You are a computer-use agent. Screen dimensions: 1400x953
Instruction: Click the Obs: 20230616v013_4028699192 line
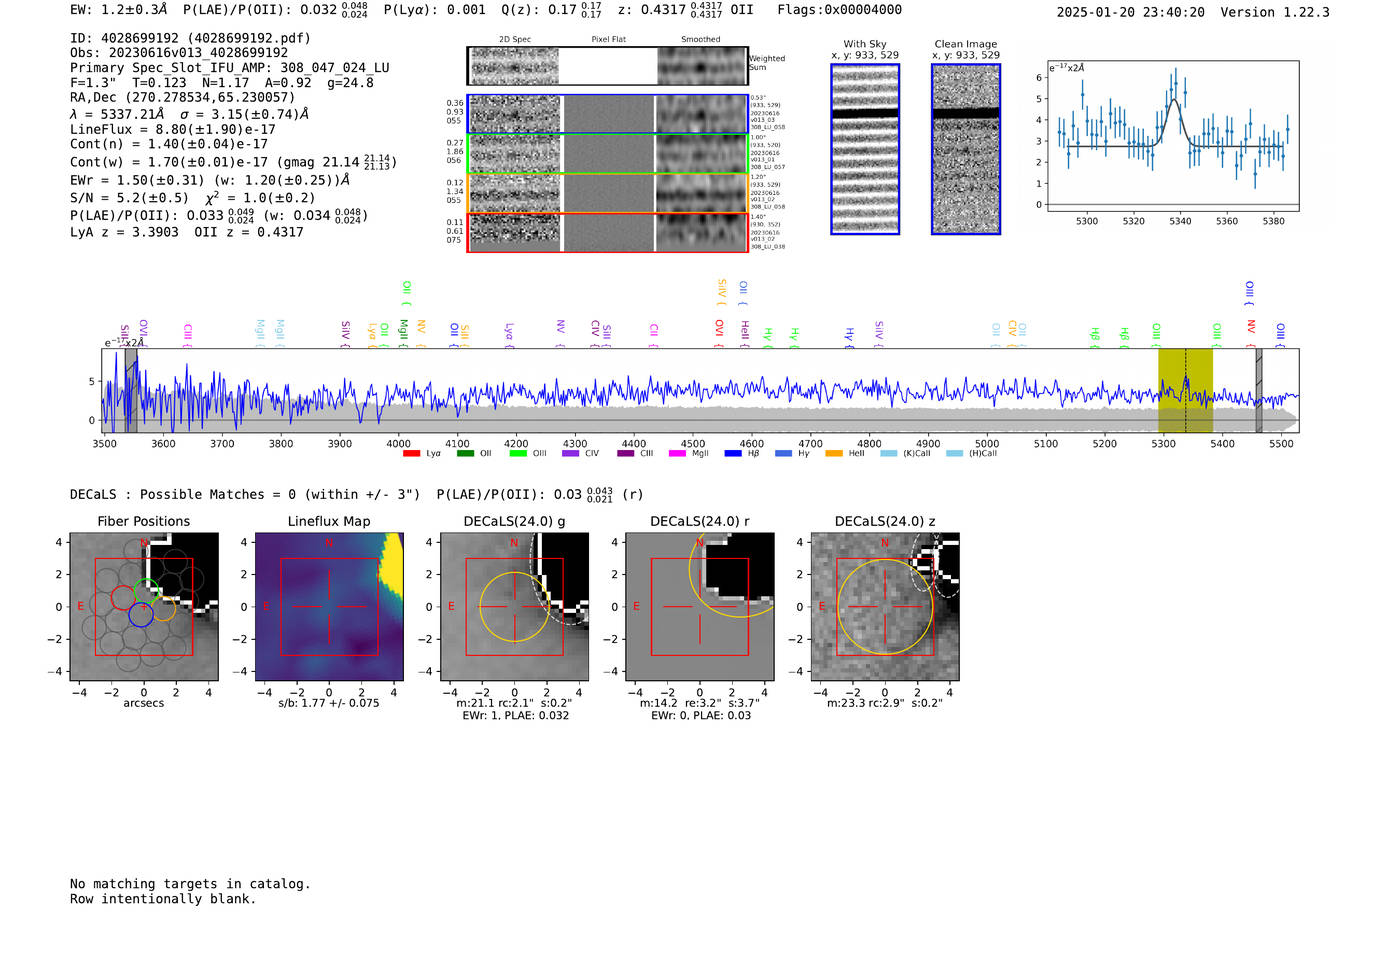179,53
